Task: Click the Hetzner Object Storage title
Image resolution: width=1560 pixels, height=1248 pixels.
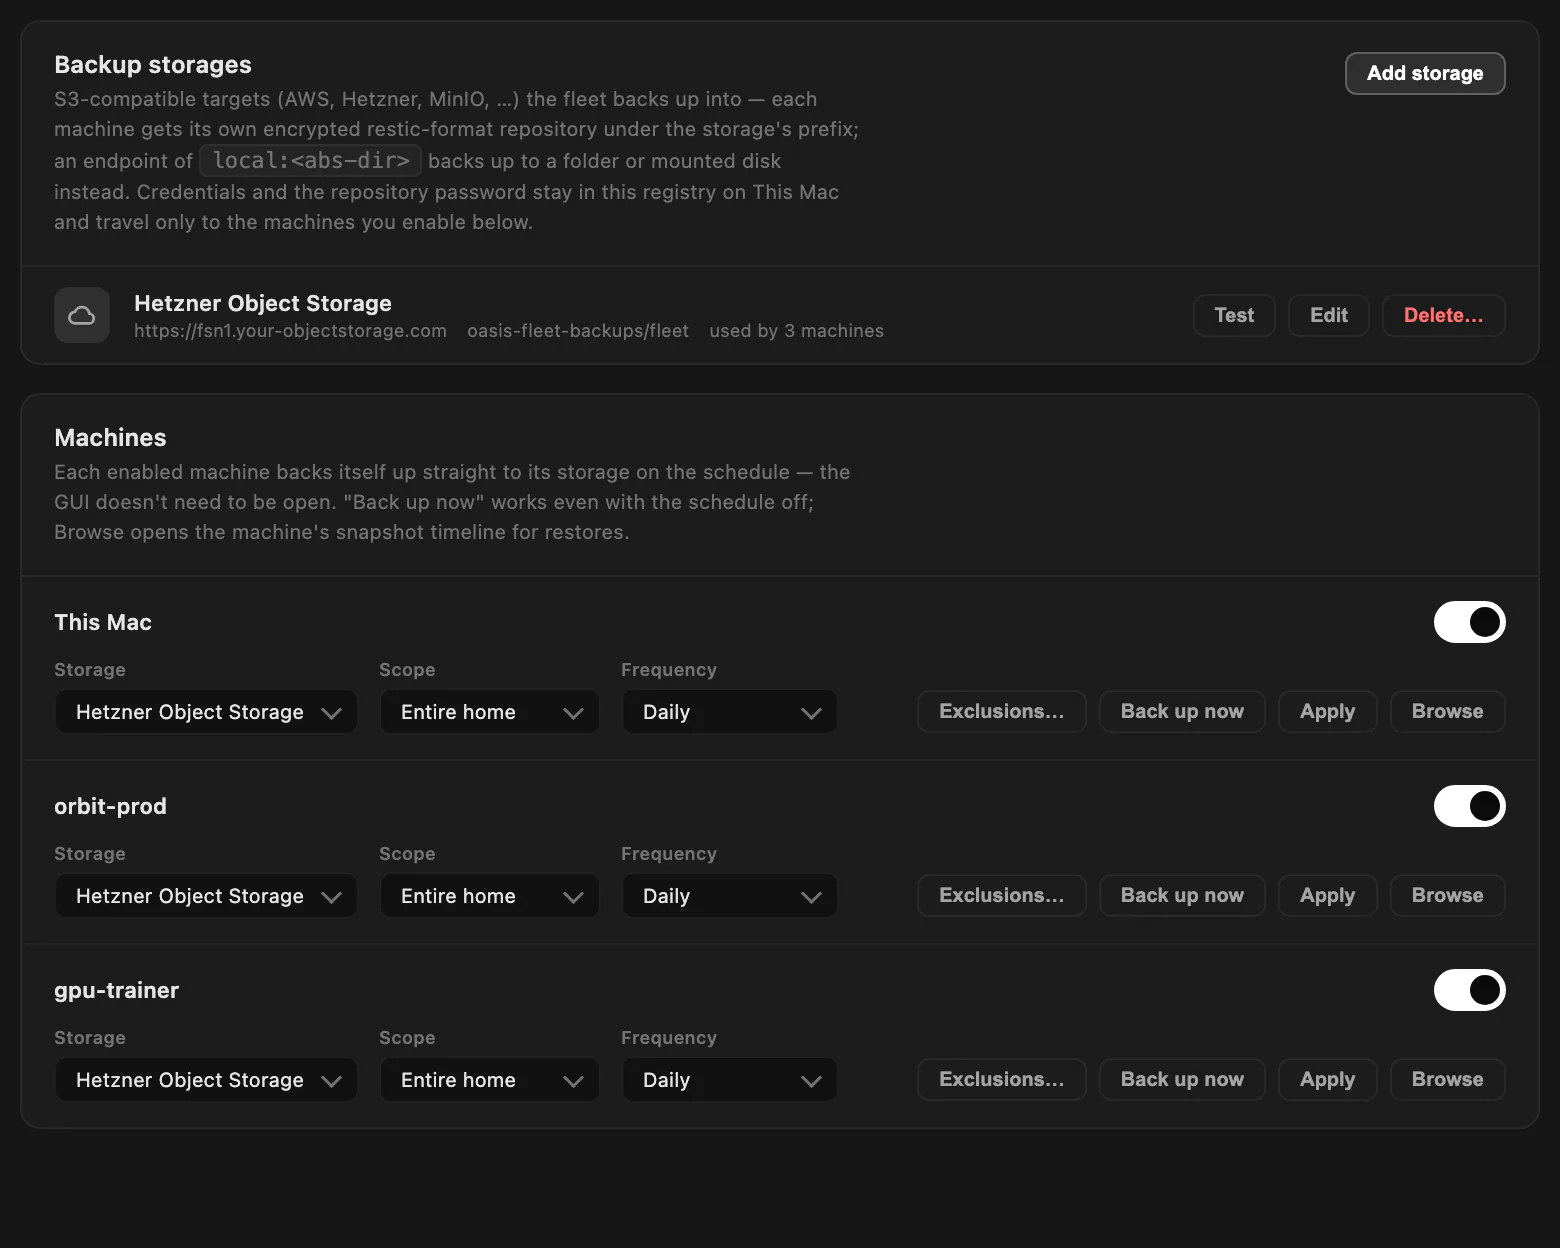Action: coord(263,303)
